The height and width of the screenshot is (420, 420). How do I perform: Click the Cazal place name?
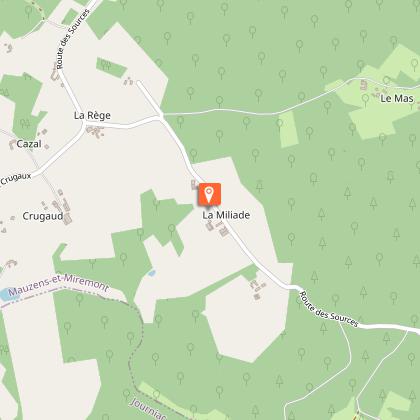[29, 144]
